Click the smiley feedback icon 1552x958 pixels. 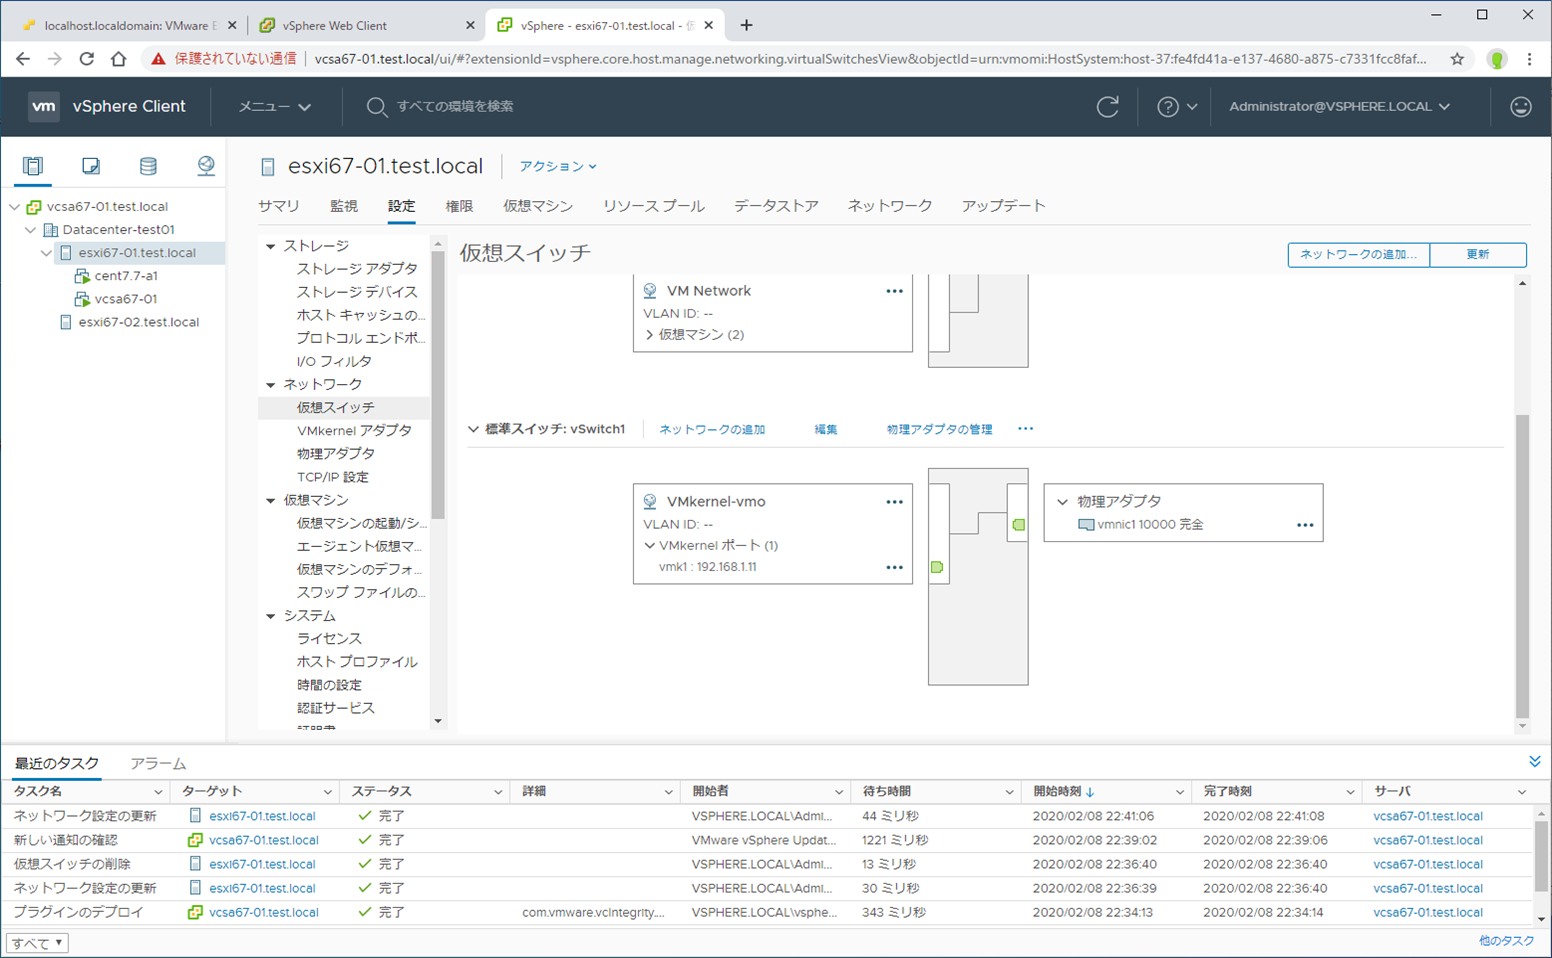click(1521, 106)
